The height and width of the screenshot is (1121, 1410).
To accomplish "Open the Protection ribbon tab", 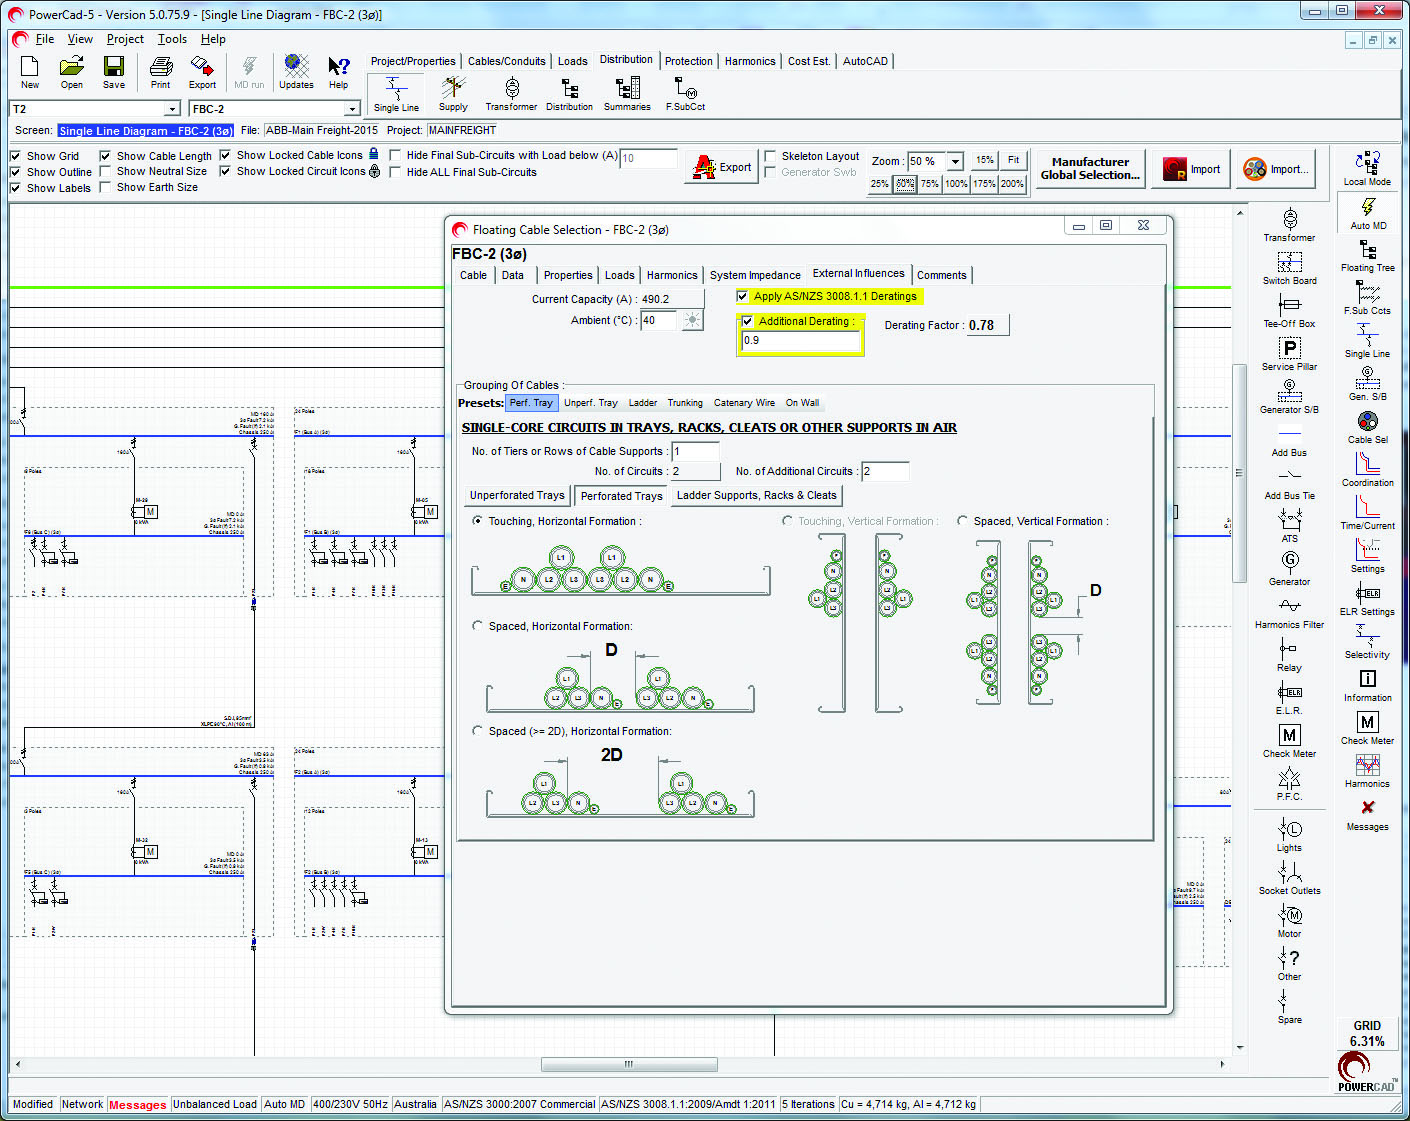I will [x=689, y=61].
